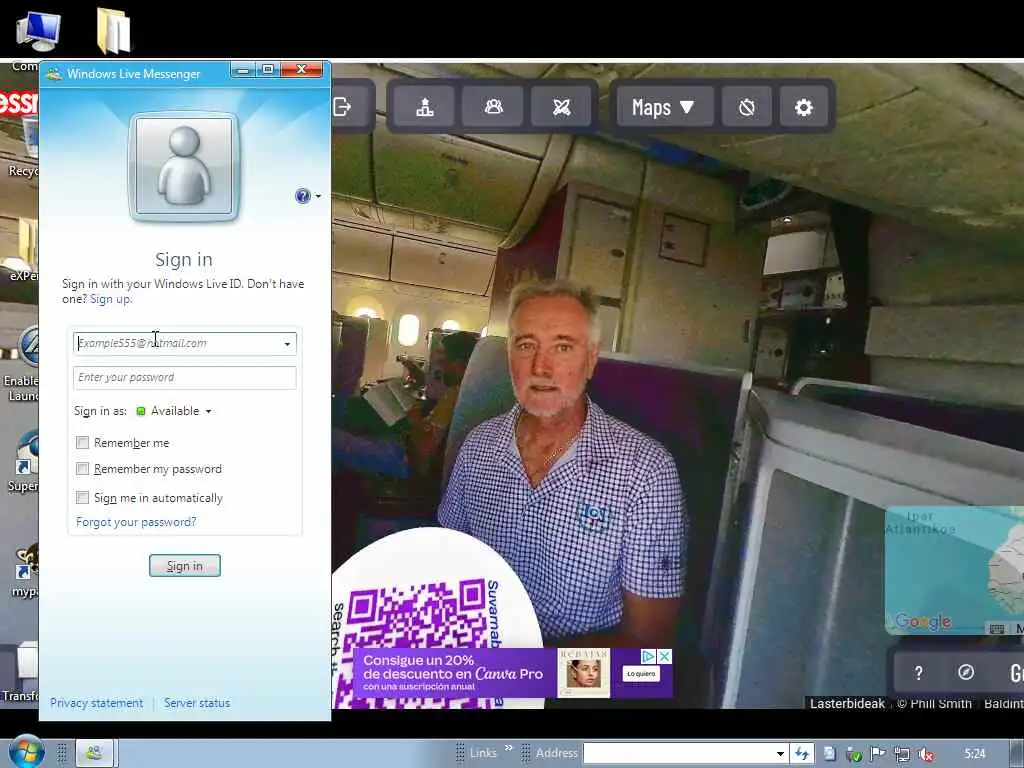Click the Computer desktop icon
This screenshot has width=1024, height=768.
[x=38, y=31]
